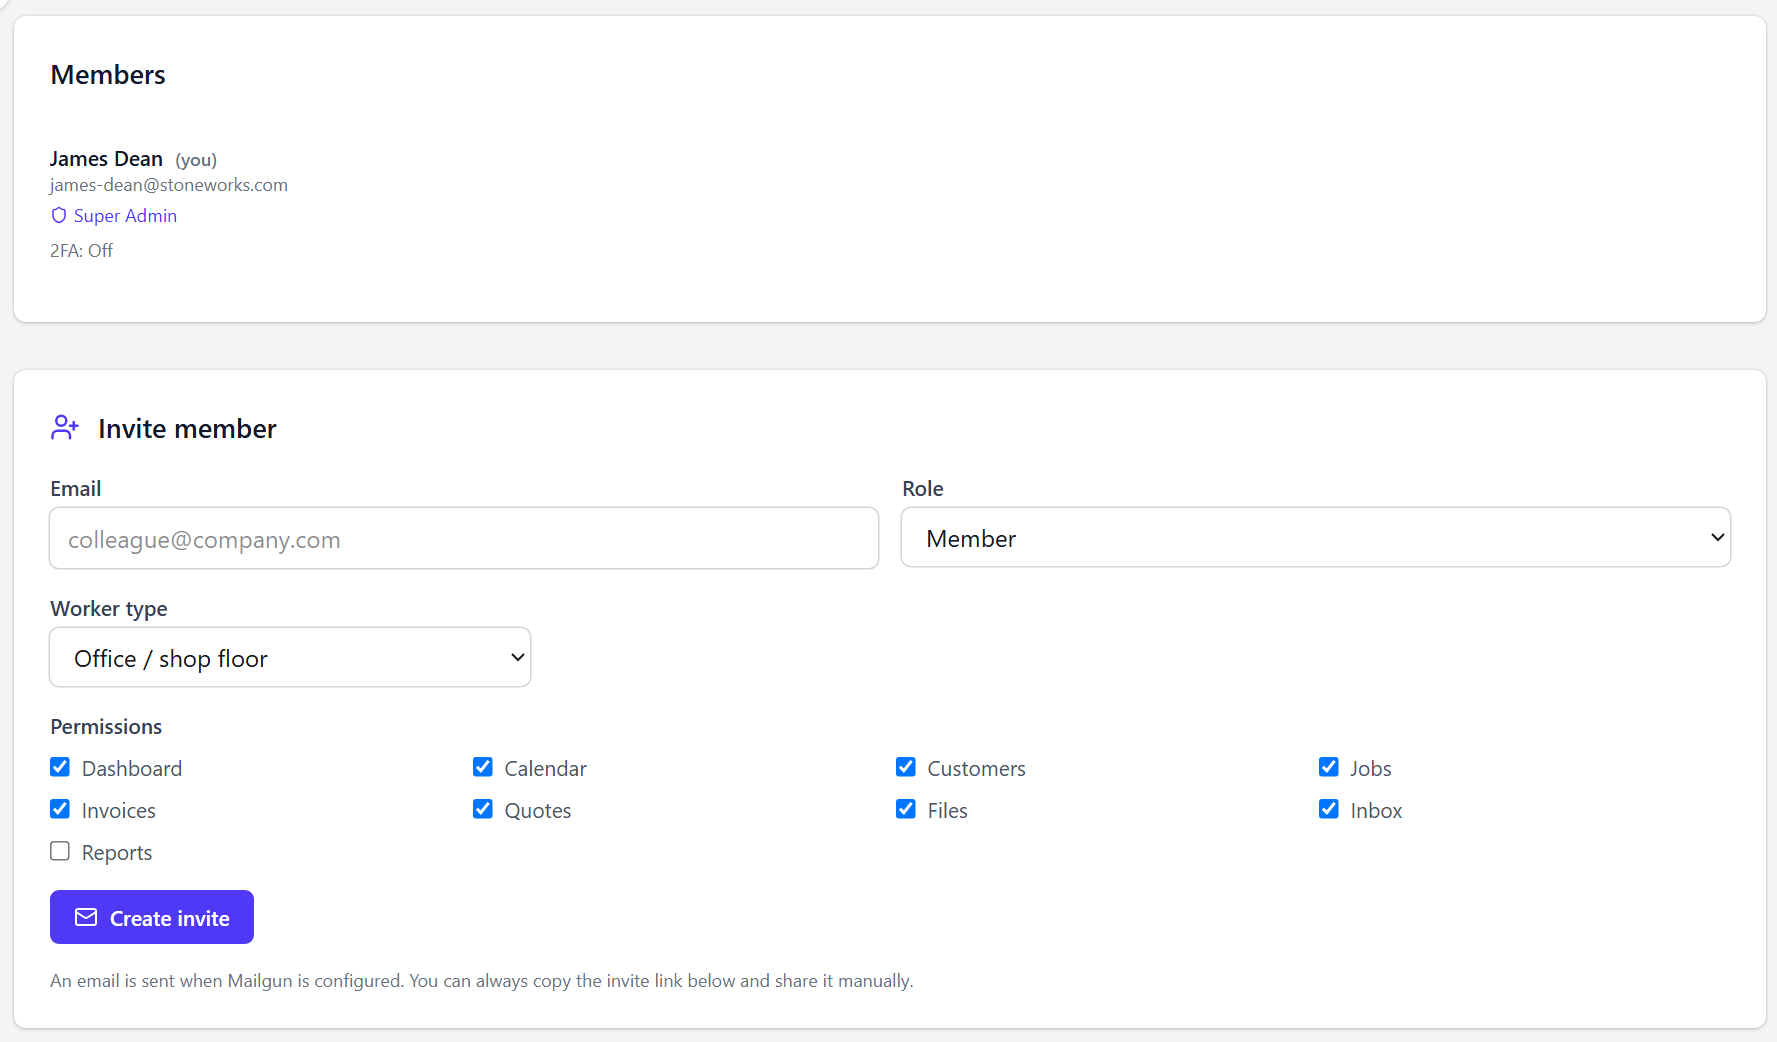Uncheck the Calendar permission

(483, 767)
